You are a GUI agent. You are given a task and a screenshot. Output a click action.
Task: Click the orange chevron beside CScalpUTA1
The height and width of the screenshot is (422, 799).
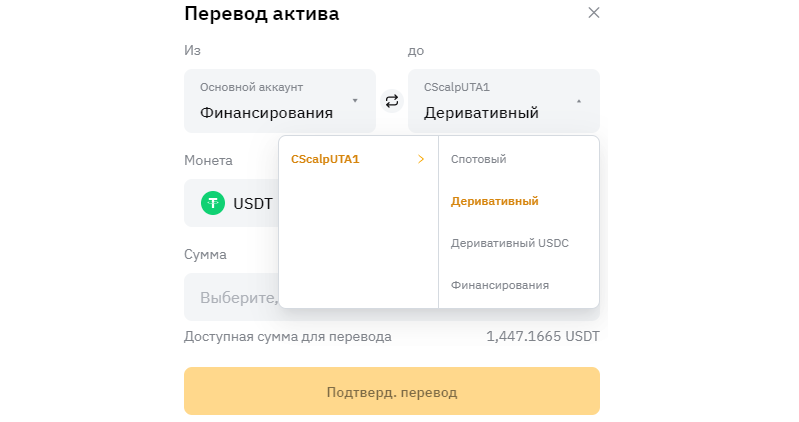point(421,159)
